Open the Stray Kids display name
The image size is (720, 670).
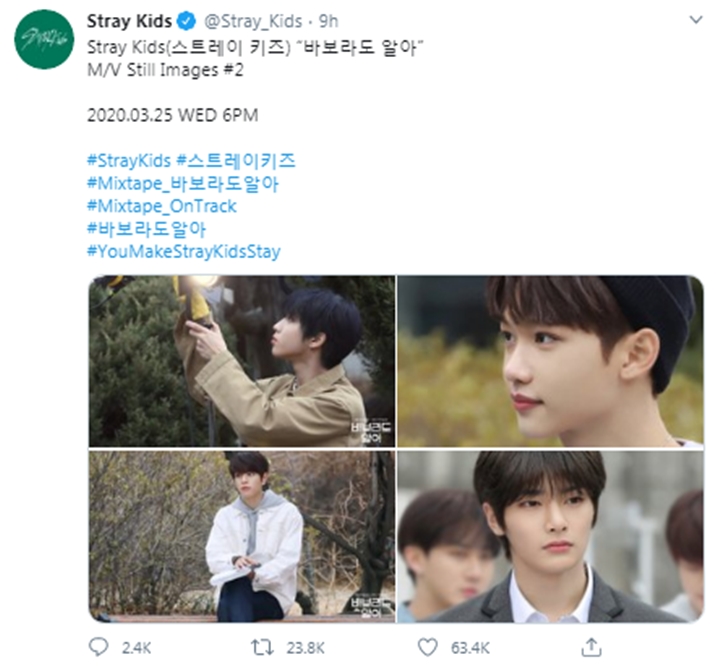click(x=129, y=21)
